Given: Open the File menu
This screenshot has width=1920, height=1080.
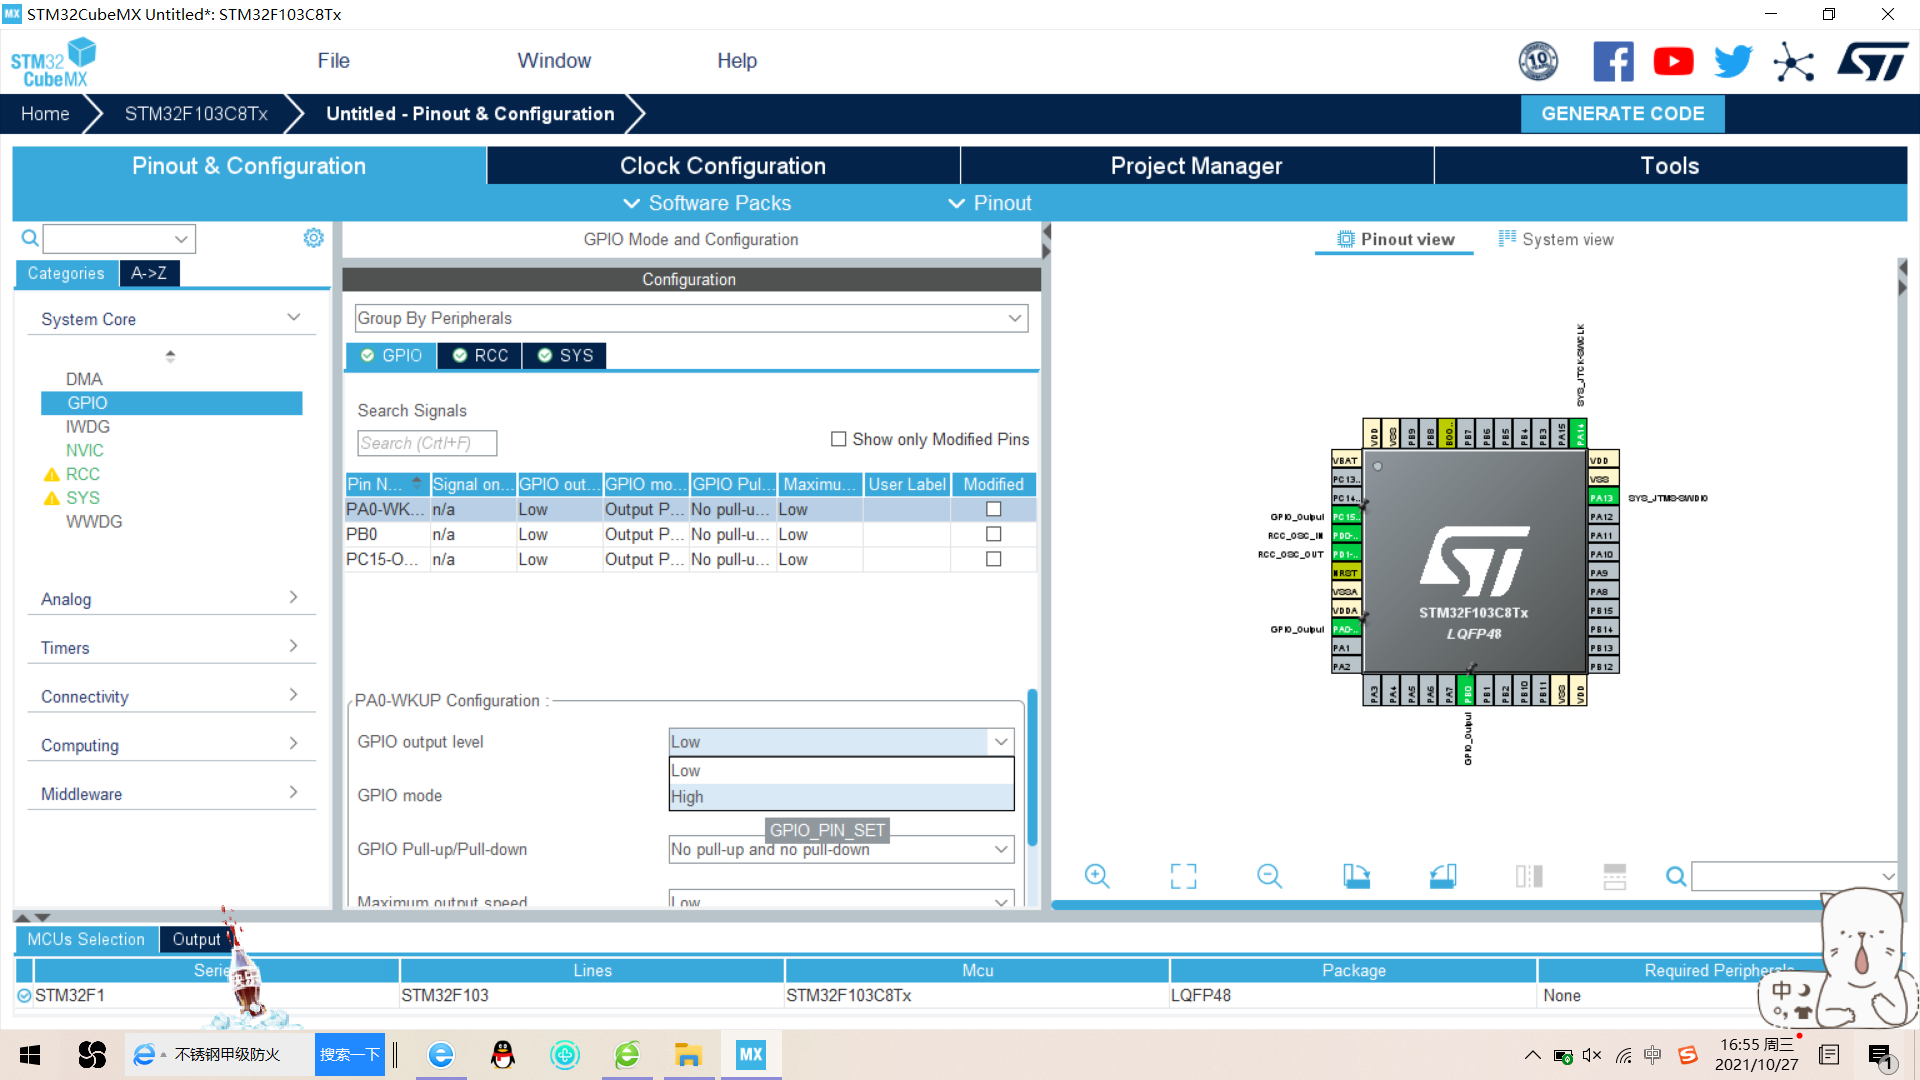Looking at the screenshot, I should [x=333, y=61].
